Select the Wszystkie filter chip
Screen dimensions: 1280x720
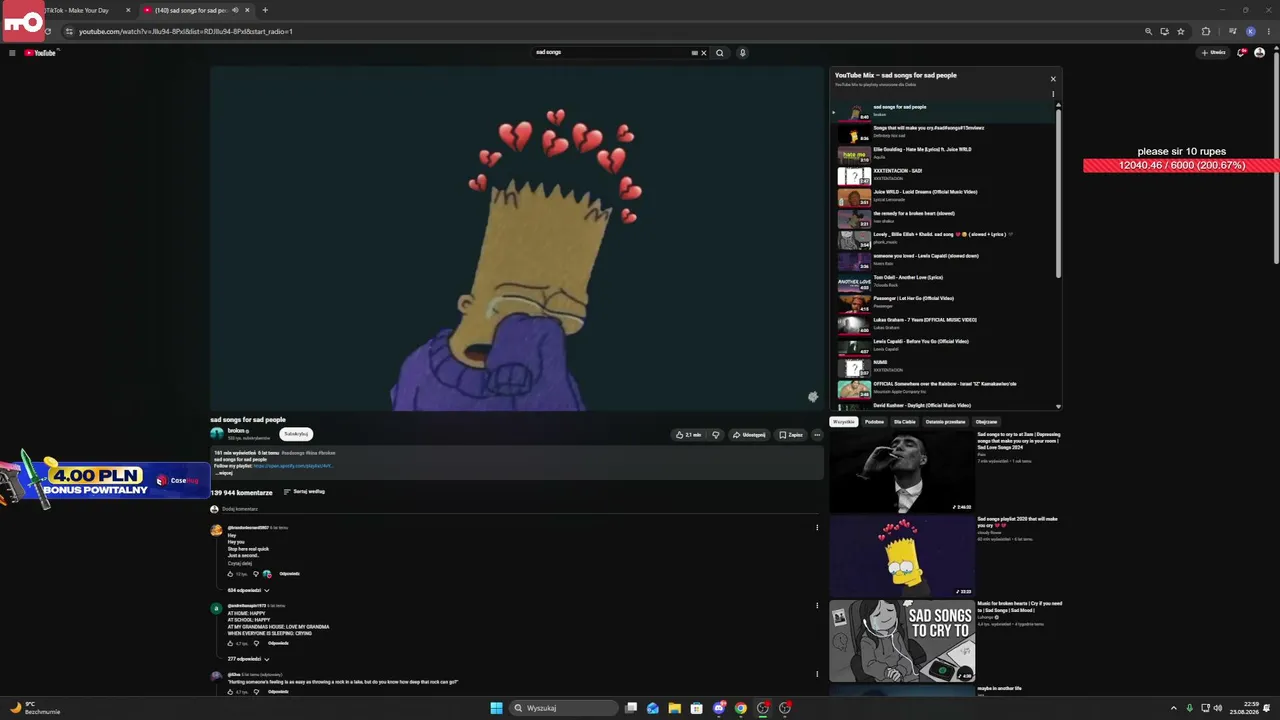pyautogui.click(x=844, y=422)
